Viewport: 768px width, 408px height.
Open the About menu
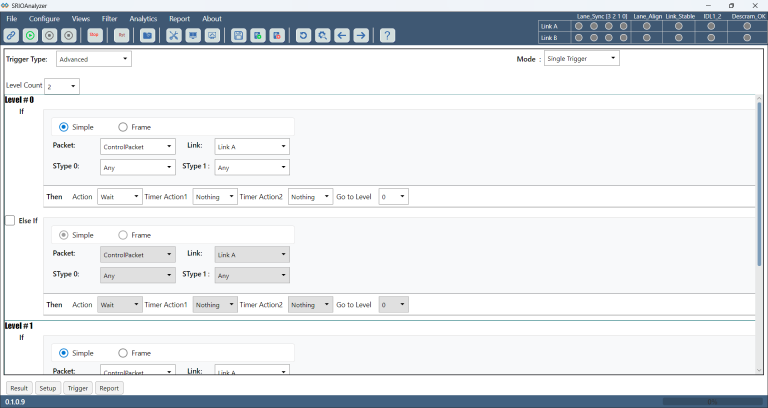tap(212, 19)
